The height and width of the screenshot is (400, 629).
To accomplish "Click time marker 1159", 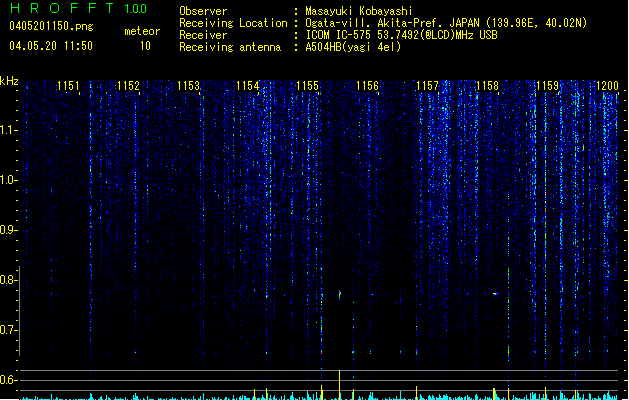I will pos(548,85).
